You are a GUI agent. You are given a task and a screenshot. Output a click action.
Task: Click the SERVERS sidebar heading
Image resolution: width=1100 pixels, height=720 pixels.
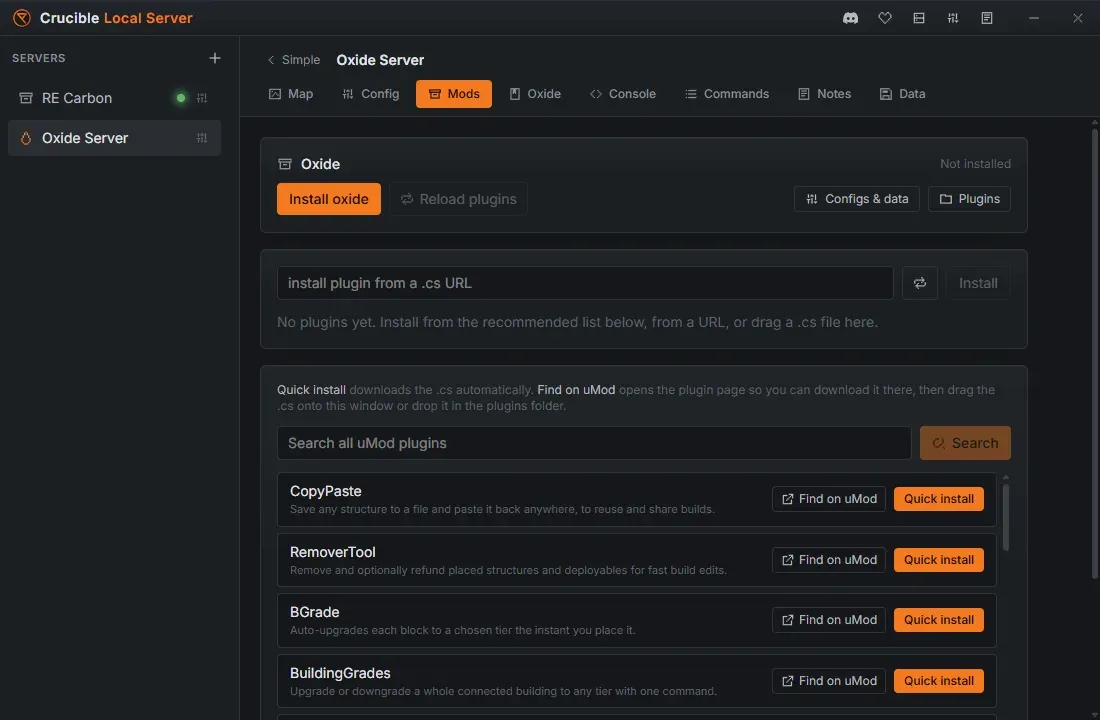pos(39,58)
